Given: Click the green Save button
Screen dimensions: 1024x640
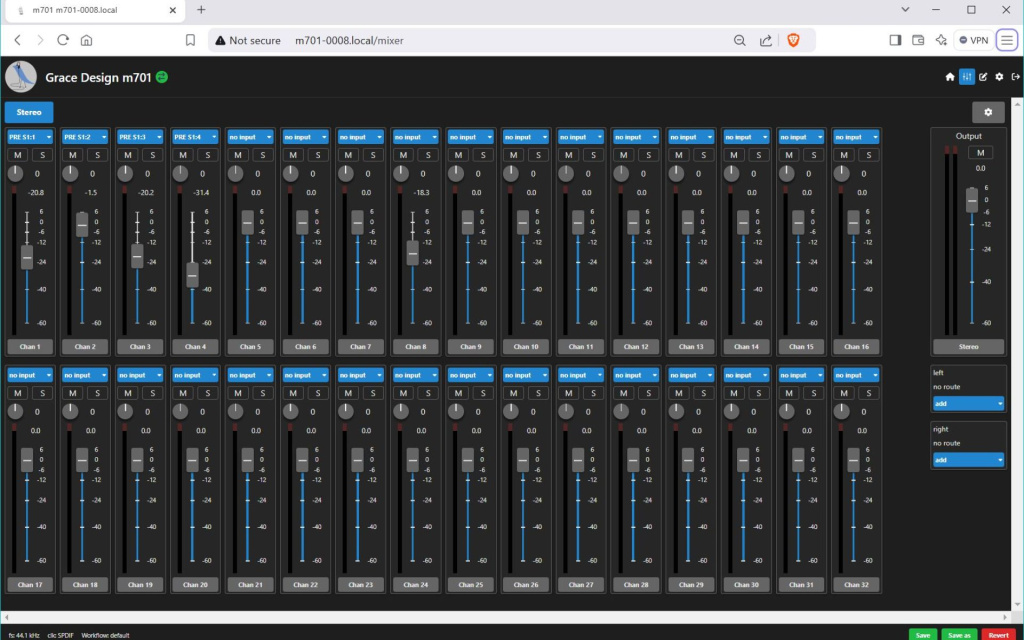Looking at the screenshot, I should 922,634.
